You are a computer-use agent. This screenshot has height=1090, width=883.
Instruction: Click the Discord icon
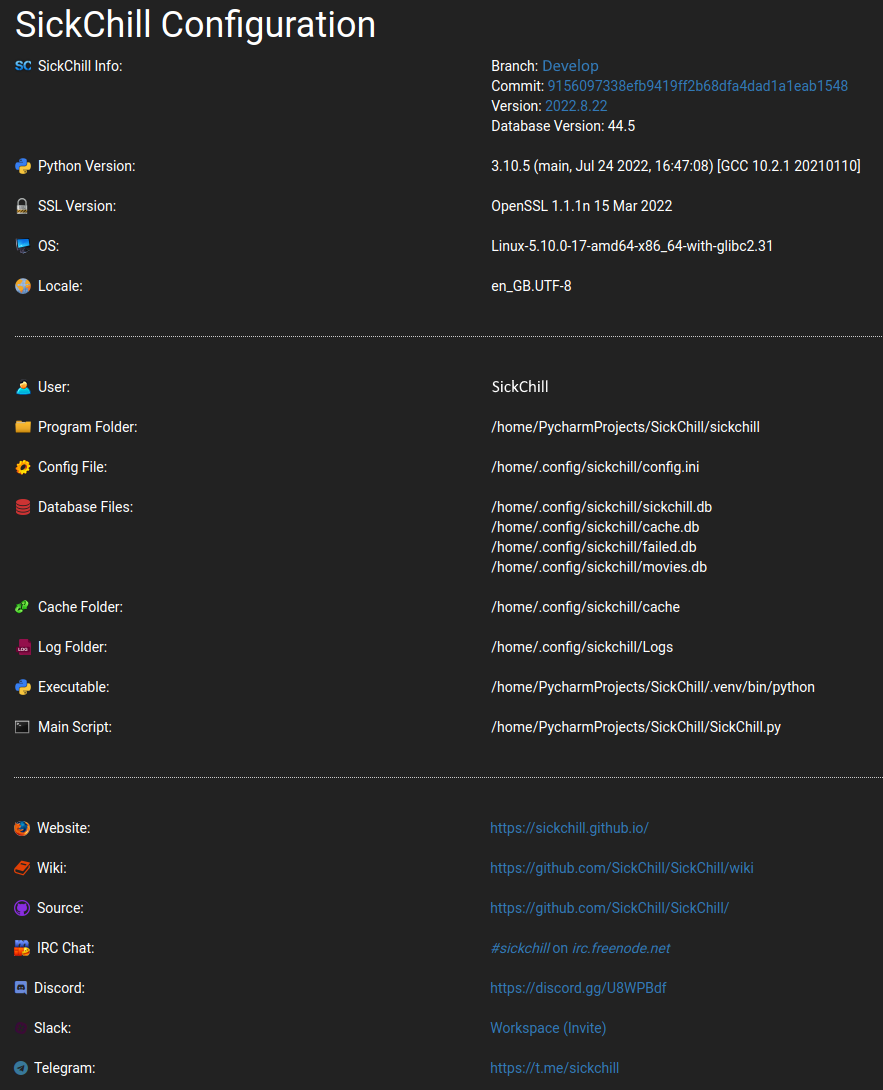coord(21,988)
